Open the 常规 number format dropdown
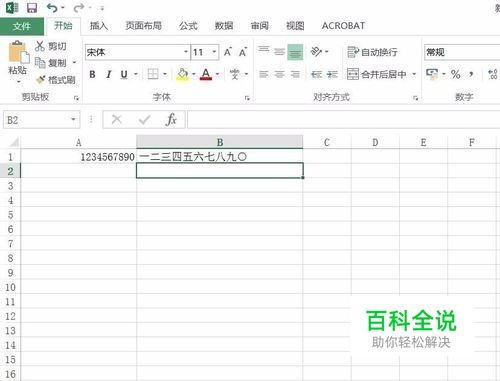 (463, 52)
